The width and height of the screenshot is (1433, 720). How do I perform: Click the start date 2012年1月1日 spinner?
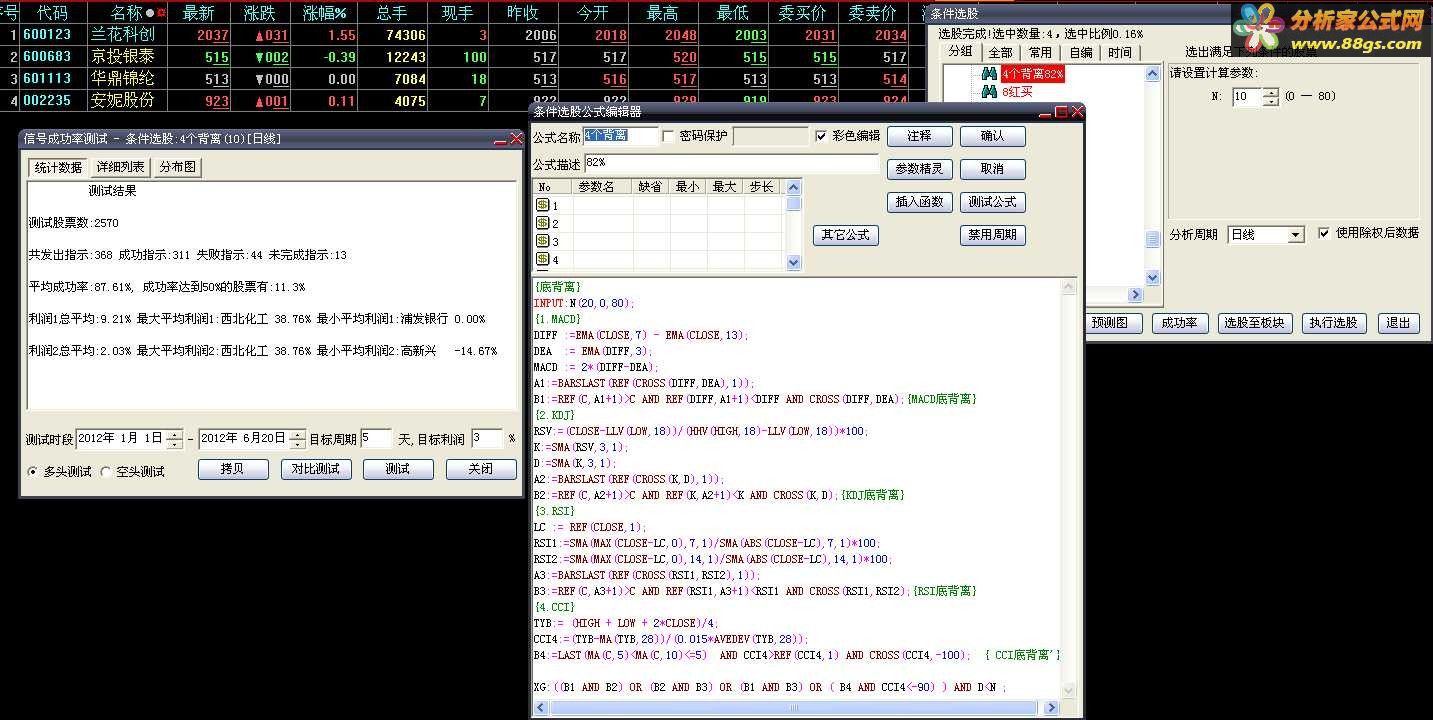click(x=175, y=439)
